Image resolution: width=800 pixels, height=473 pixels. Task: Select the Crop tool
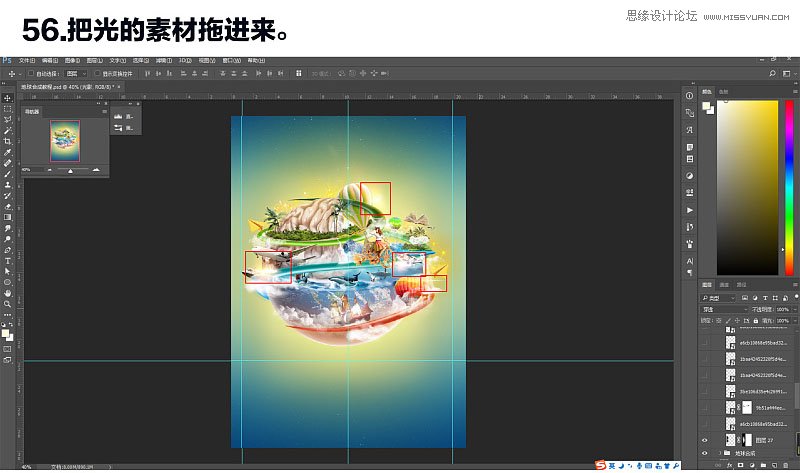tap(8, 141)
